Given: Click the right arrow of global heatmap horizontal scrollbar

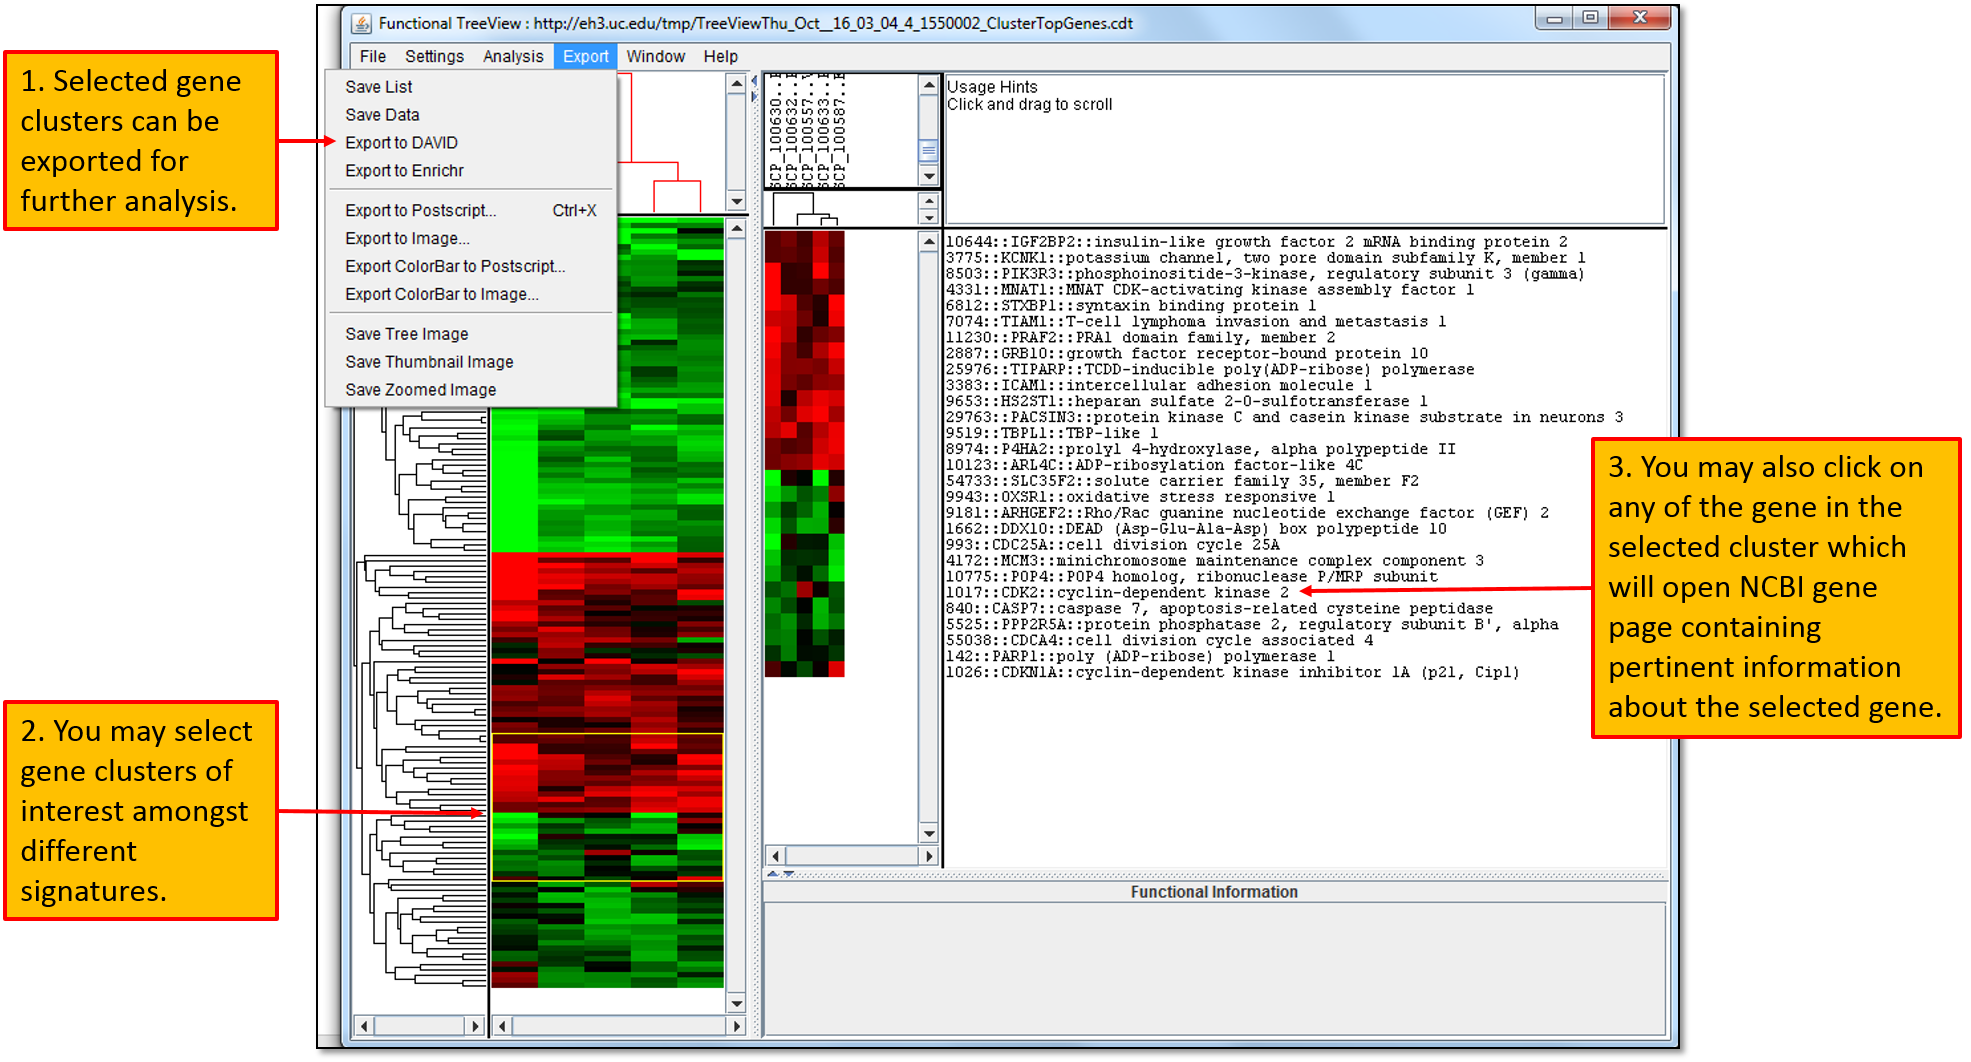Looking at the screenshot, I should [x=737, y=1026].
